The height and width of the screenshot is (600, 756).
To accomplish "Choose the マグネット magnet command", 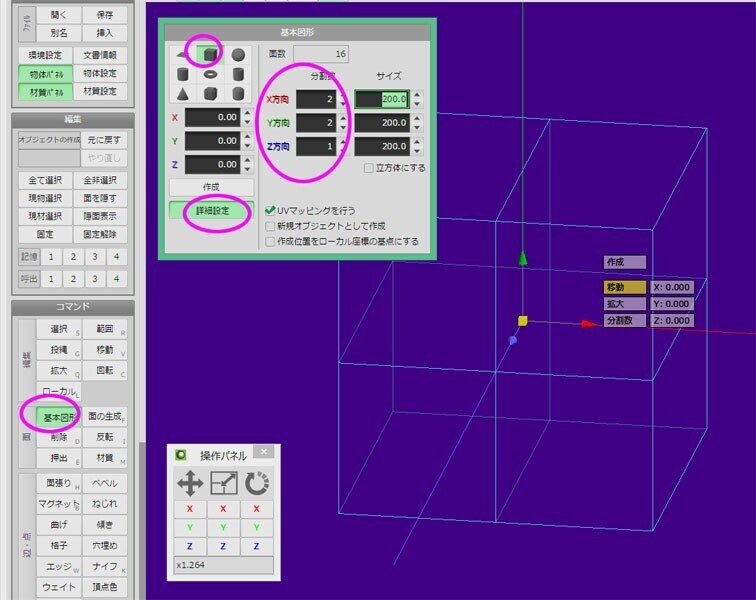I will pos(59,504).
